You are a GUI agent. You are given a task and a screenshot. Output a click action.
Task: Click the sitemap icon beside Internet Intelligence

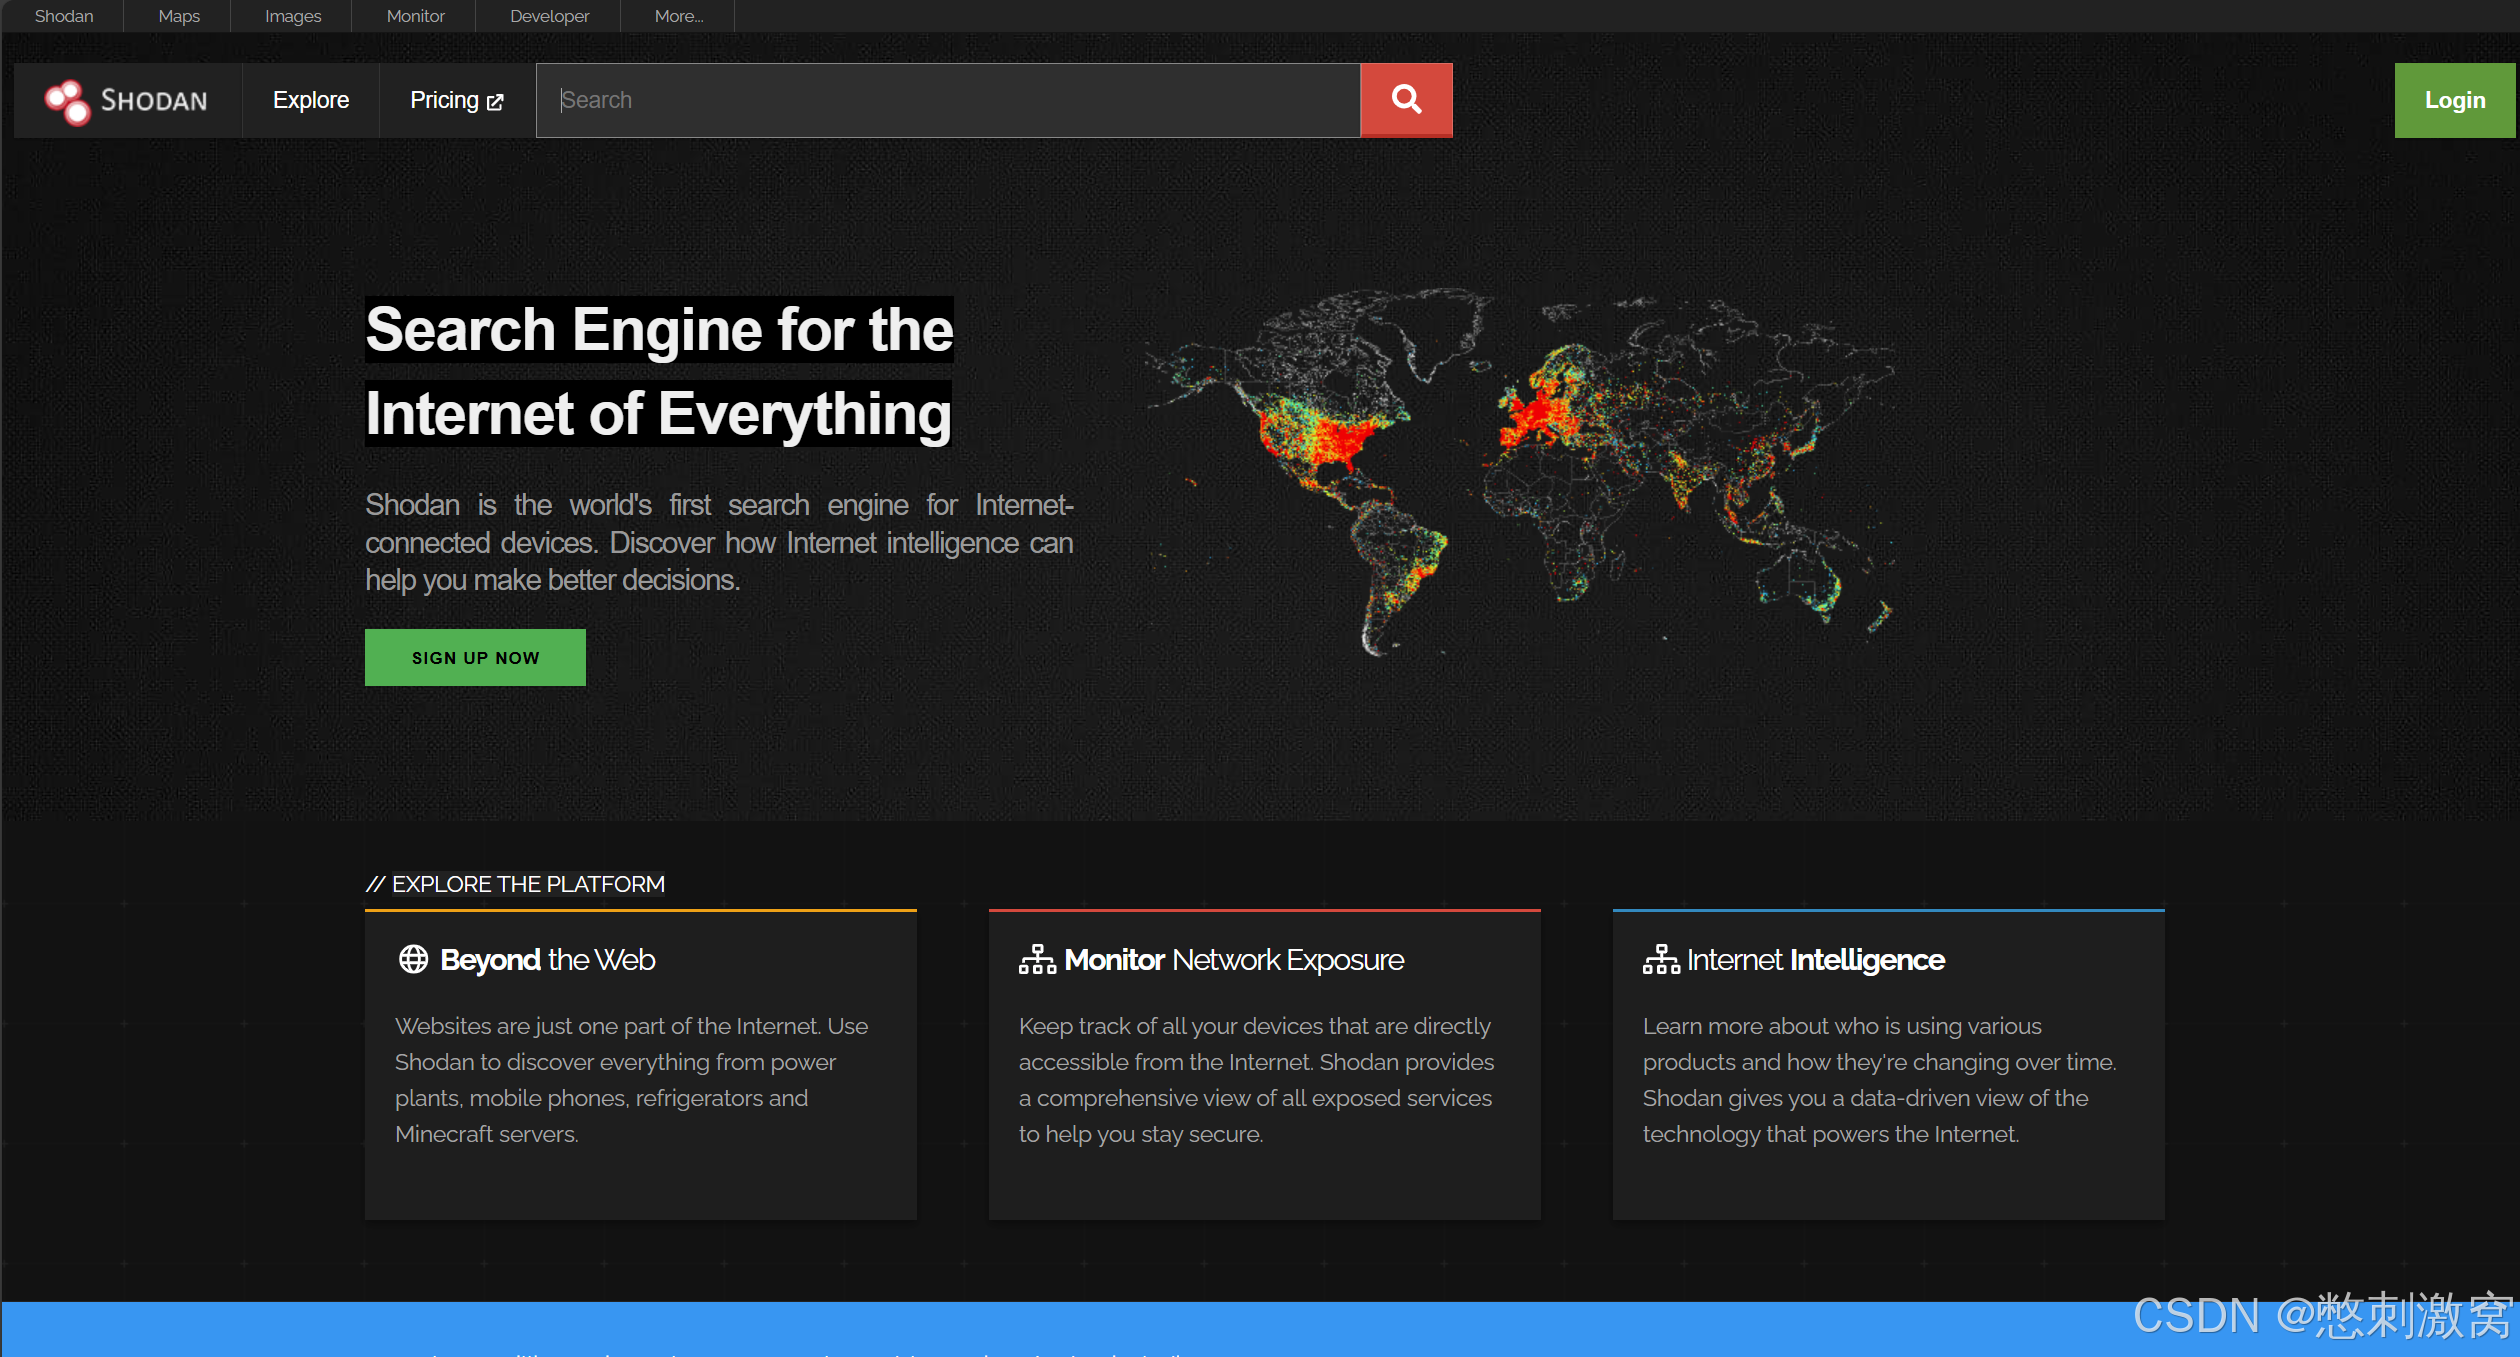pyautogui.click(x=1661, y=959)
